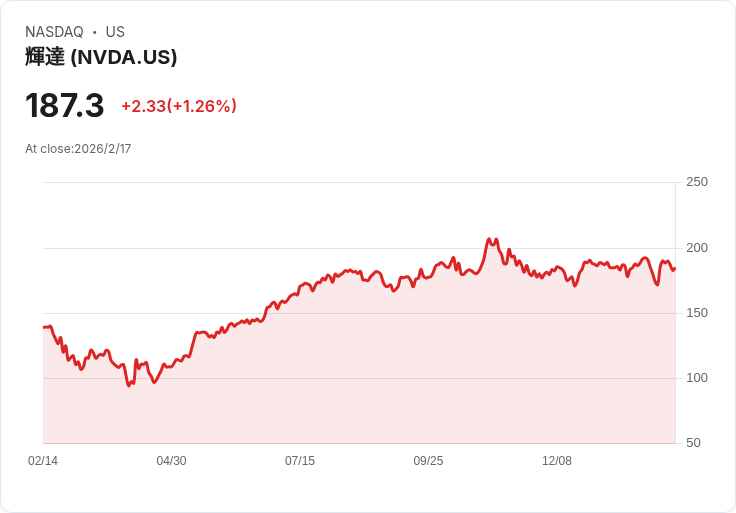Click the chart's lowest dip below 100
Image resolution: width=736 pixels, height=513 pixels.
tap(129, 385)
